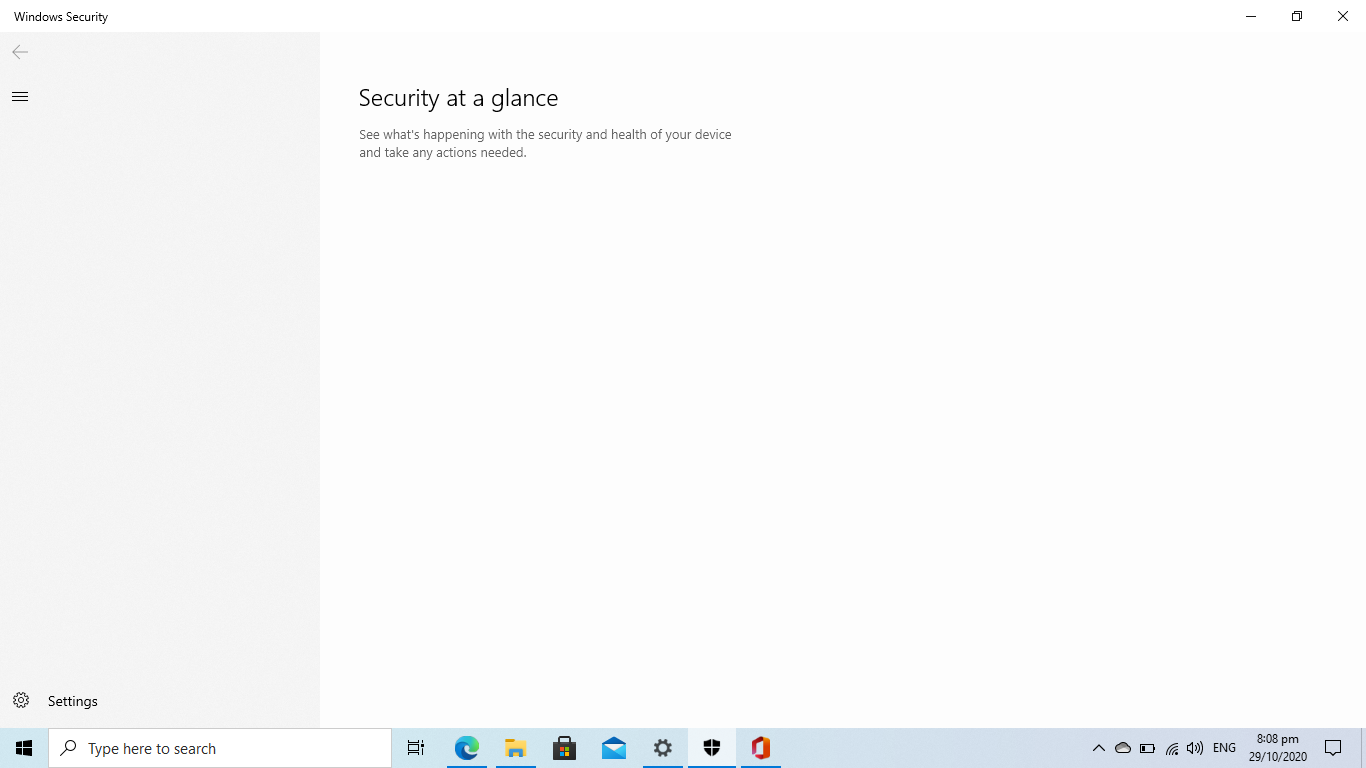Open the Mail app from the taskbar
Viewport: 1366px width, 768px height.
coord(613,748)
